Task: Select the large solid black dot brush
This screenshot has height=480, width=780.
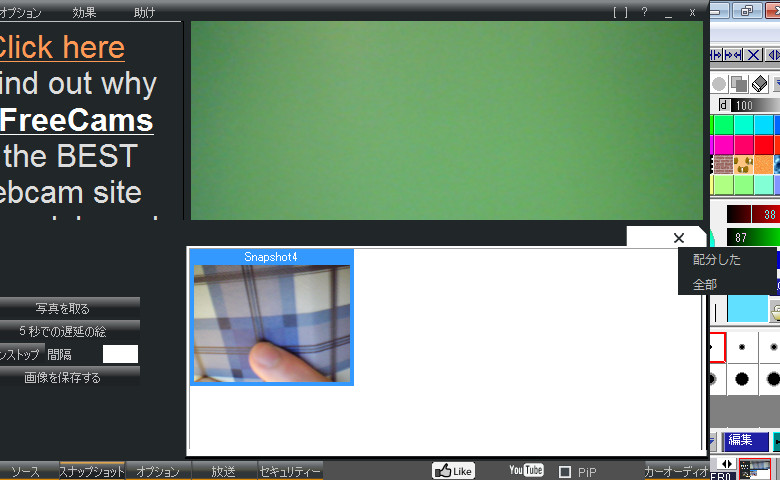Action: [742, 380]
